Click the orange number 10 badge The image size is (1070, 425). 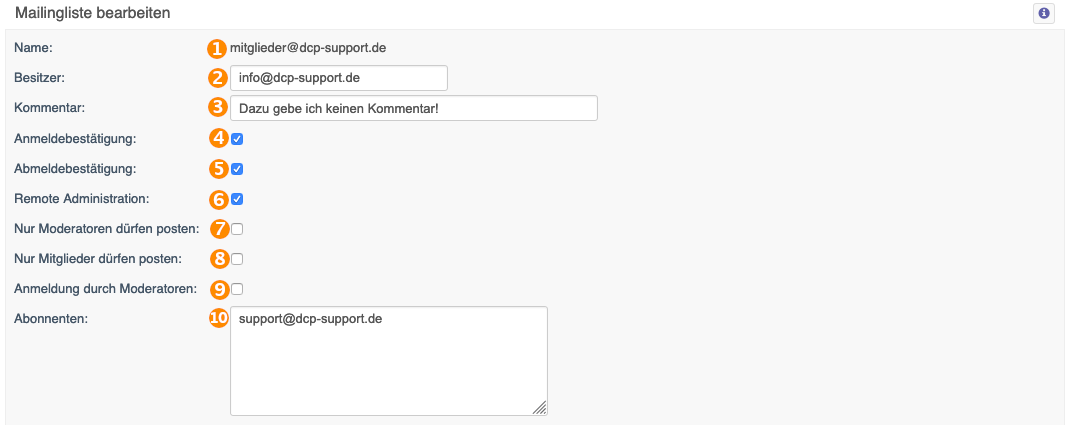pos(217,319)
